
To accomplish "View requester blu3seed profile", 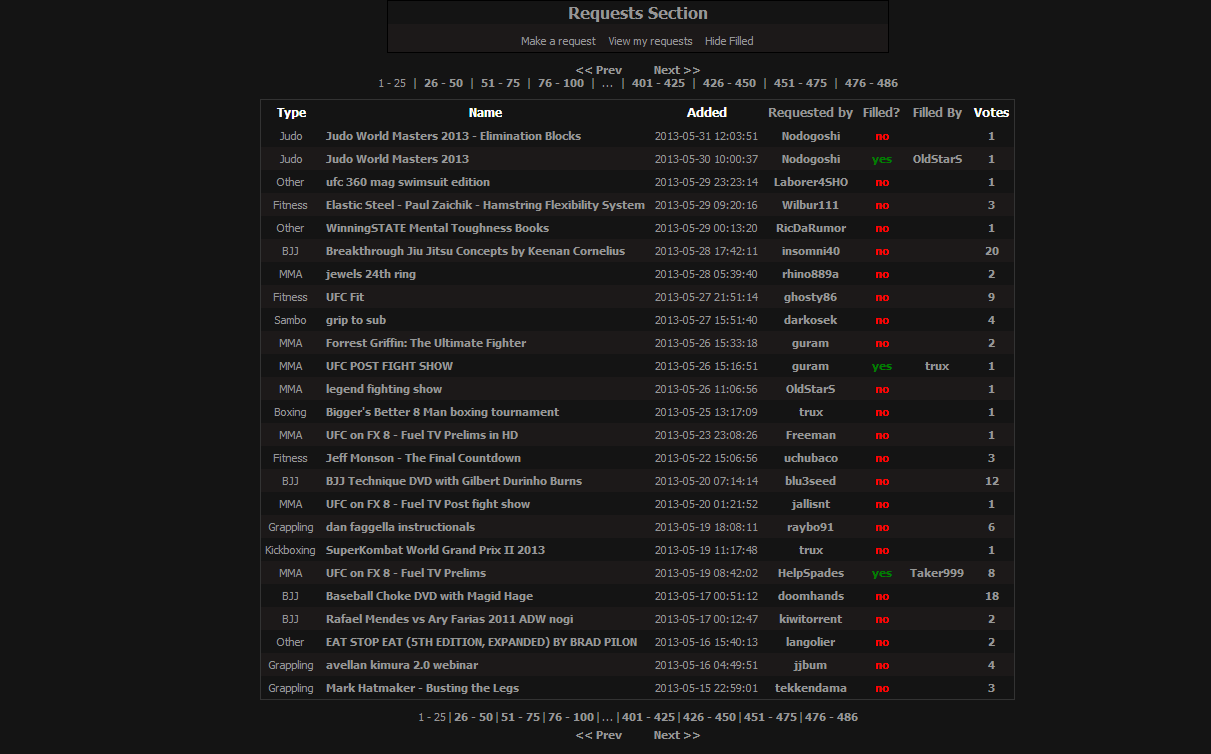I will pyautogui.click(x=810, y=481).
